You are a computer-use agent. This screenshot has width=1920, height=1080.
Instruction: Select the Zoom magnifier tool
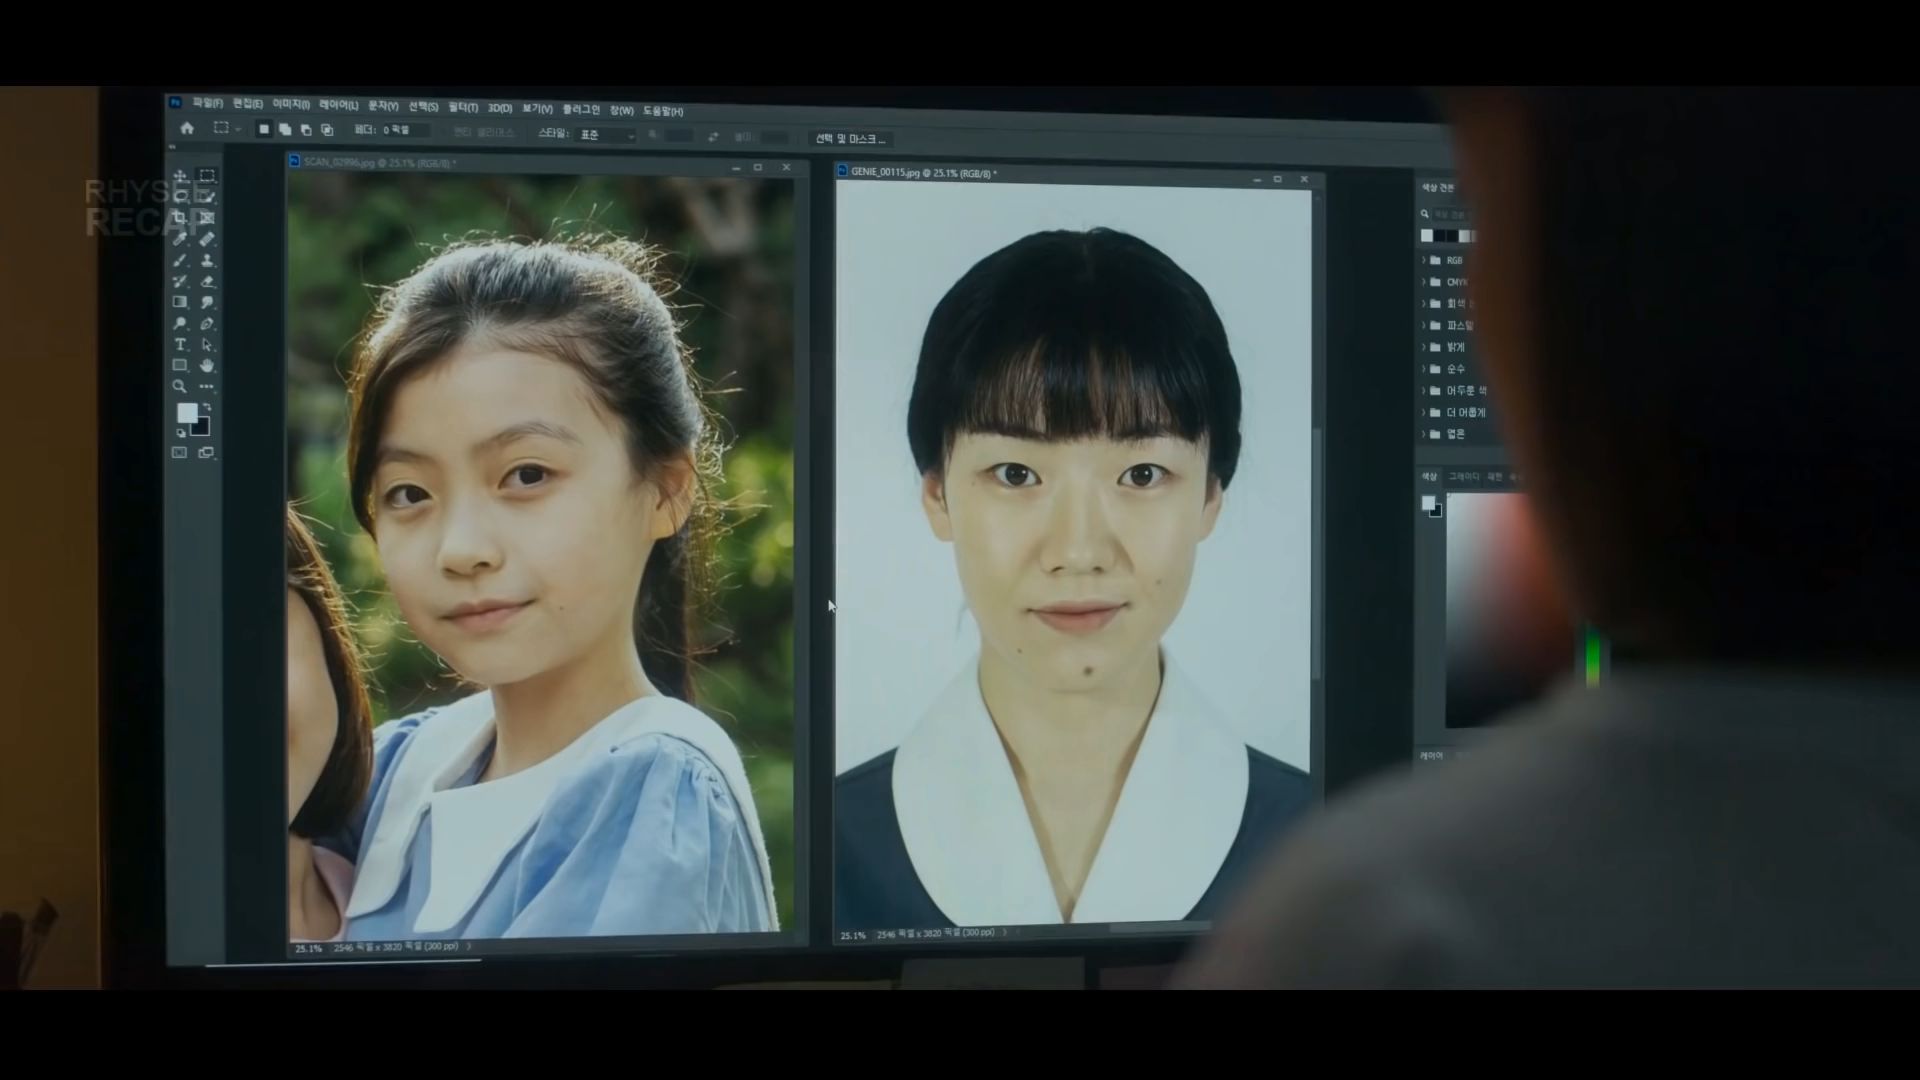click(180, 386)
